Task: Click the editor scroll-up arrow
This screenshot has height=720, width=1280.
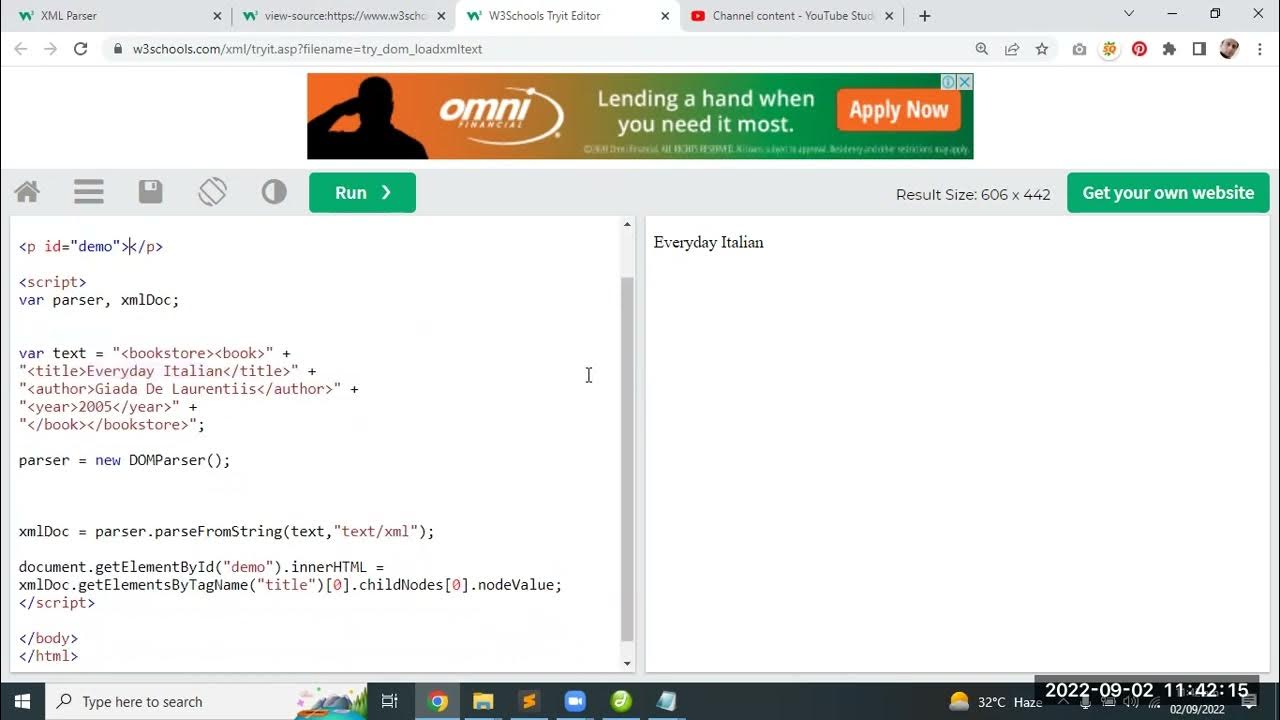Action: click(x=627, y=224)
